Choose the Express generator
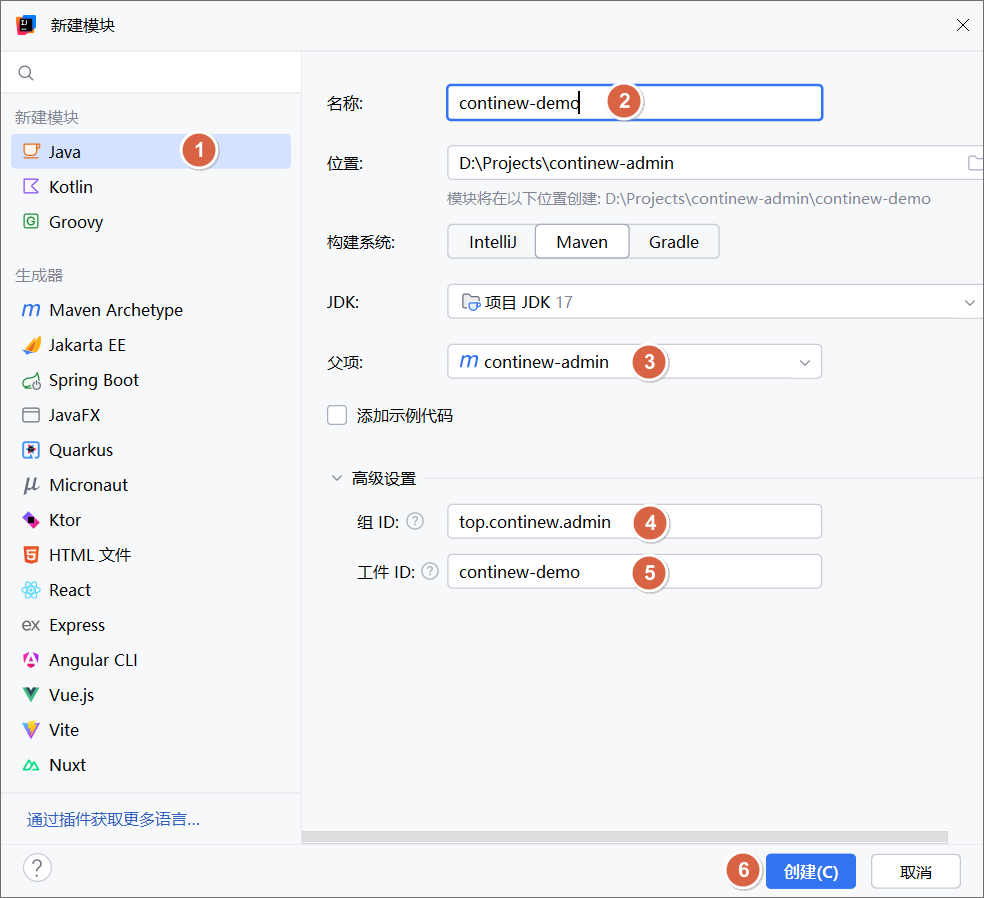This screenshot has height=898, width=984. (x=151, y=625)
